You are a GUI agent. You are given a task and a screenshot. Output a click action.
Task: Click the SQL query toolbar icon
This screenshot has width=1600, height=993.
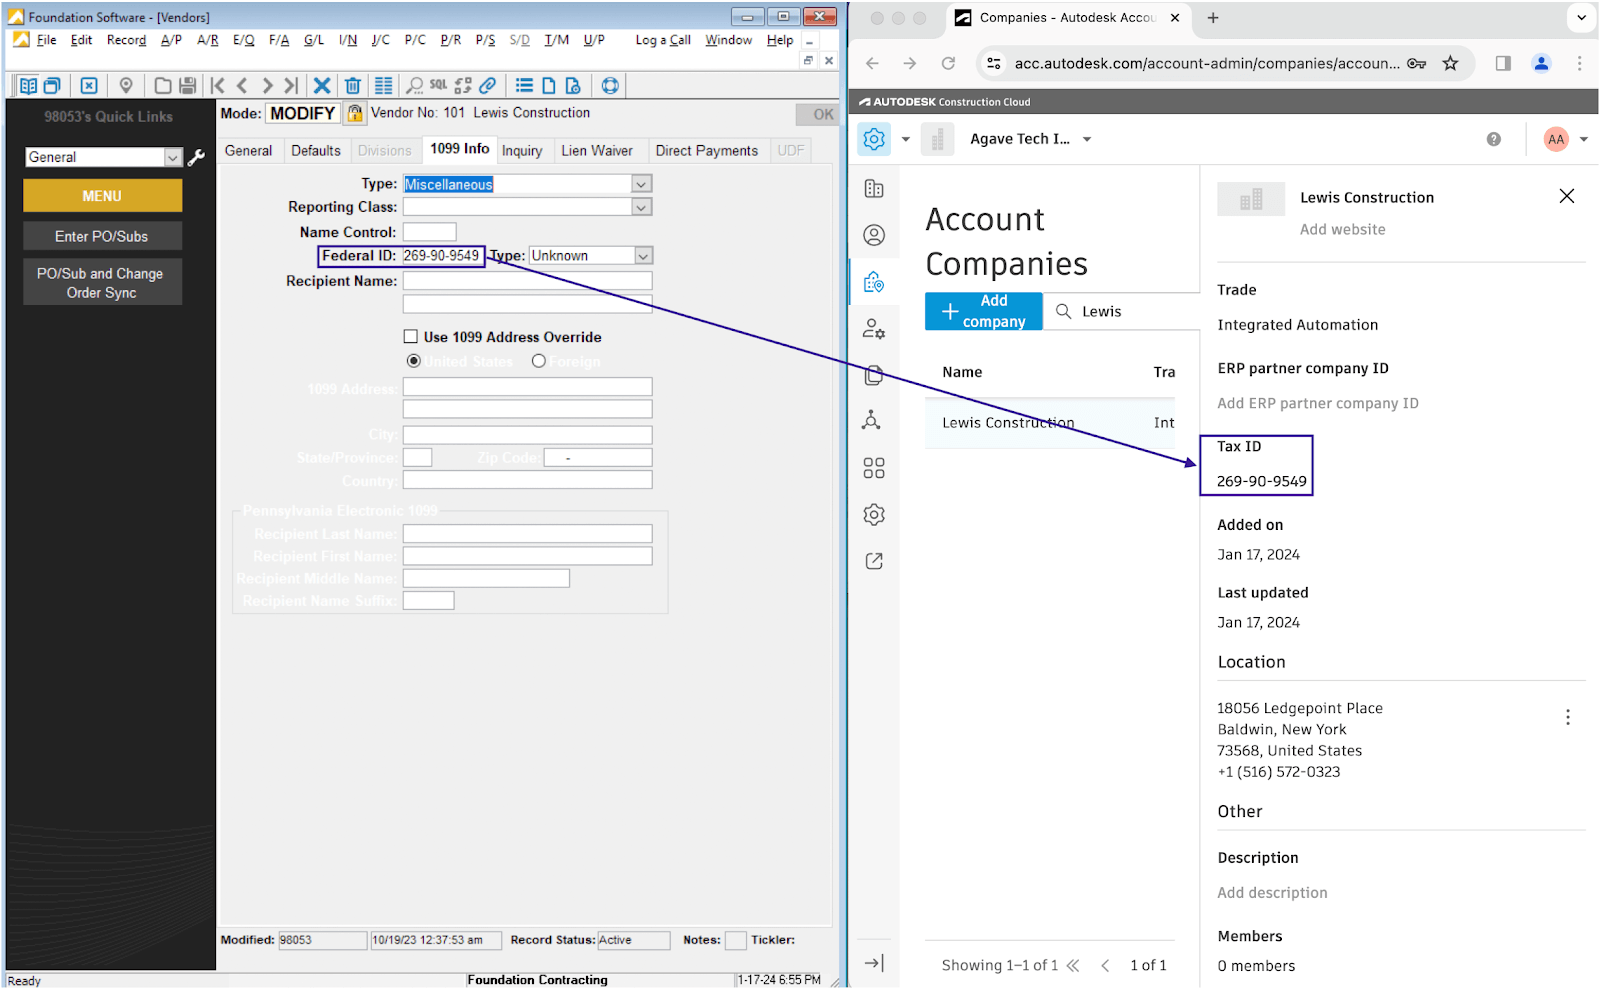pos(439,86)
